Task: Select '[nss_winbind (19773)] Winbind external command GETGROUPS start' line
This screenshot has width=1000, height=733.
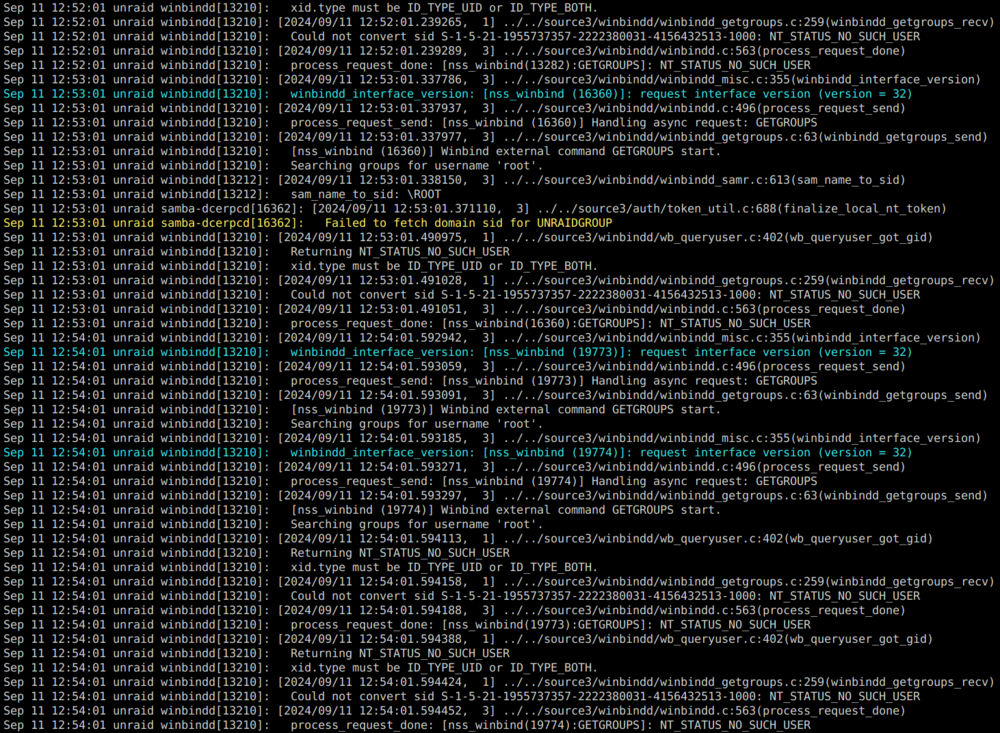Action: (x=362, y=410)
